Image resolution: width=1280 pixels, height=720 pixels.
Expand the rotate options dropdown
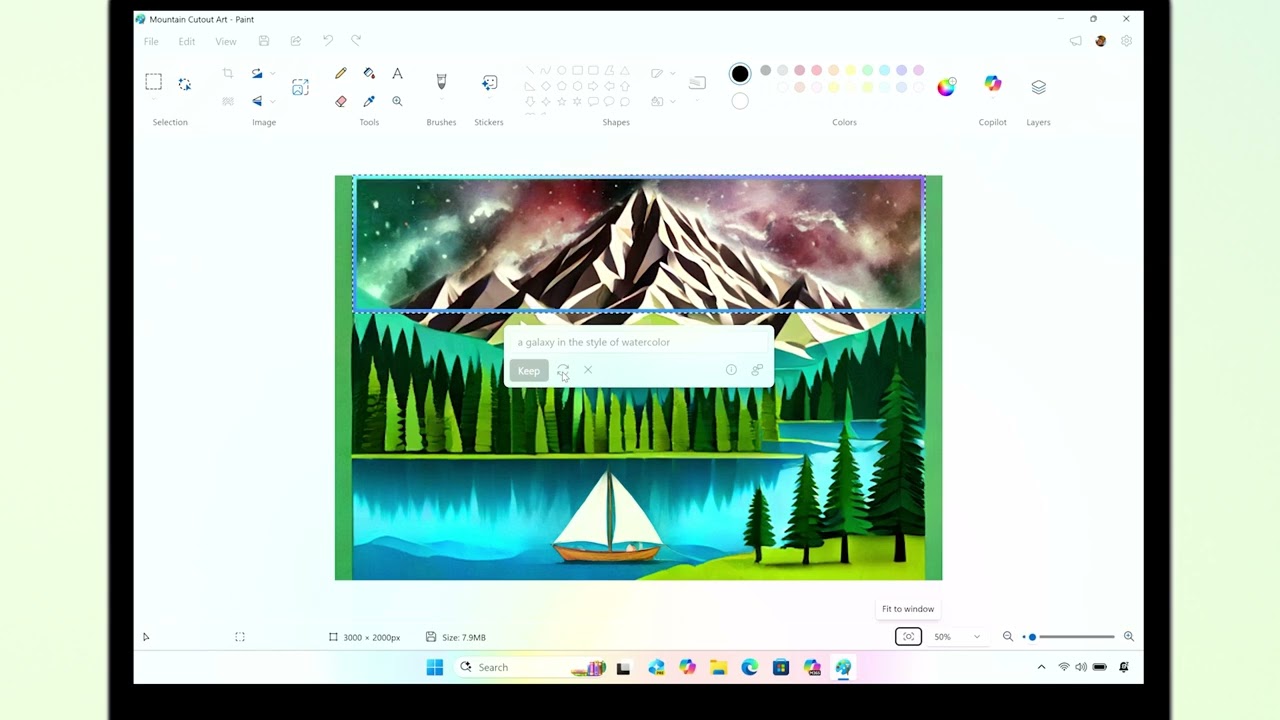pyautogui.click(x=272, y=74)
